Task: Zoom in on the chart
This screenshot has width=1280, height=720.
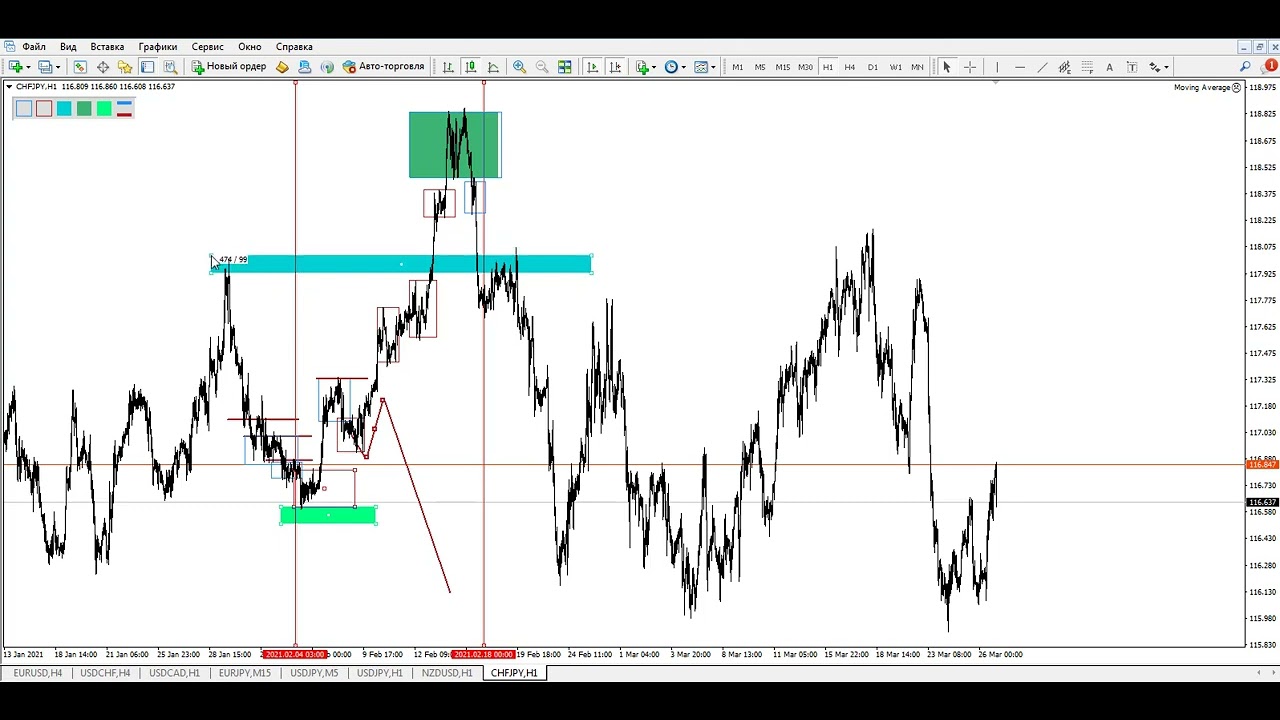Action: [x=519, y=67]
